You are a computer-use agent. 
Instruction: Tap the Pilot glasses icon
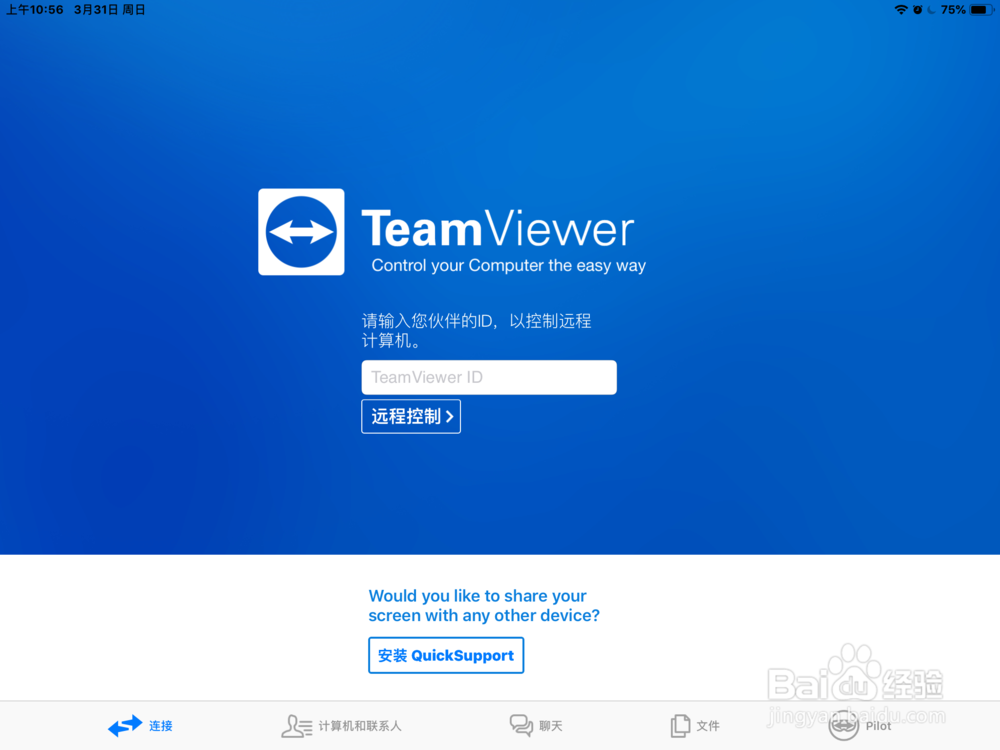(844, 726)
